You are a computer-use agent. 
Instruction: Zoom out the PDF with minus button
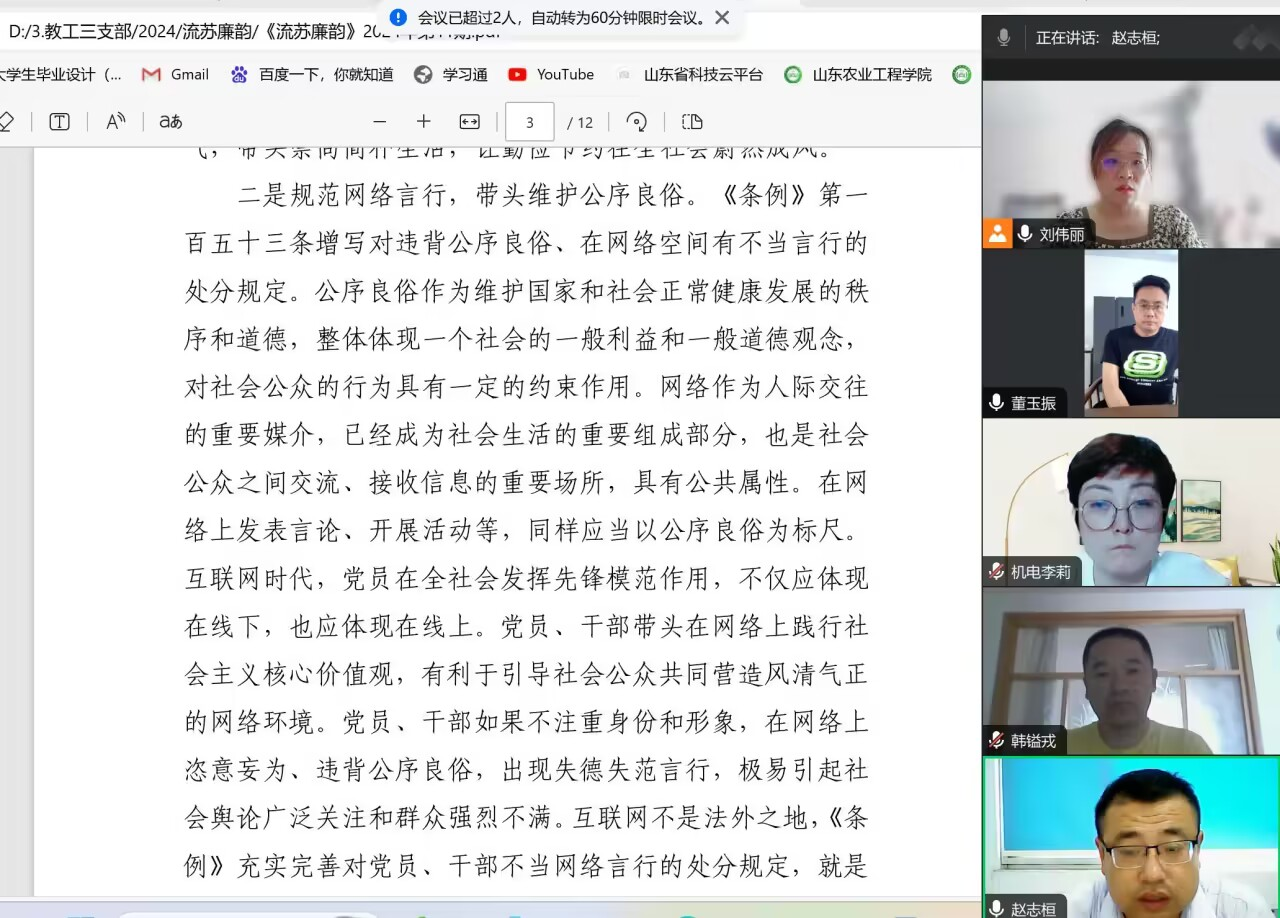pyautogui.click(x=379, y=122)
